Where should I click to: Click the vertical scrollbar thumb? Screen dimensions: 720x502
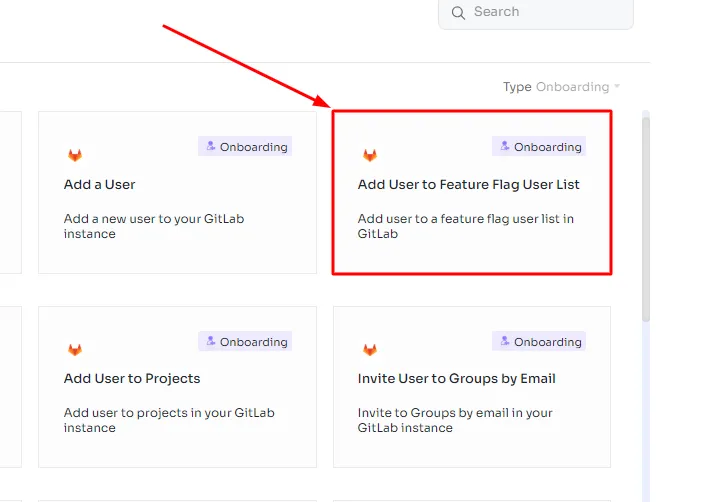pos(646,220)
